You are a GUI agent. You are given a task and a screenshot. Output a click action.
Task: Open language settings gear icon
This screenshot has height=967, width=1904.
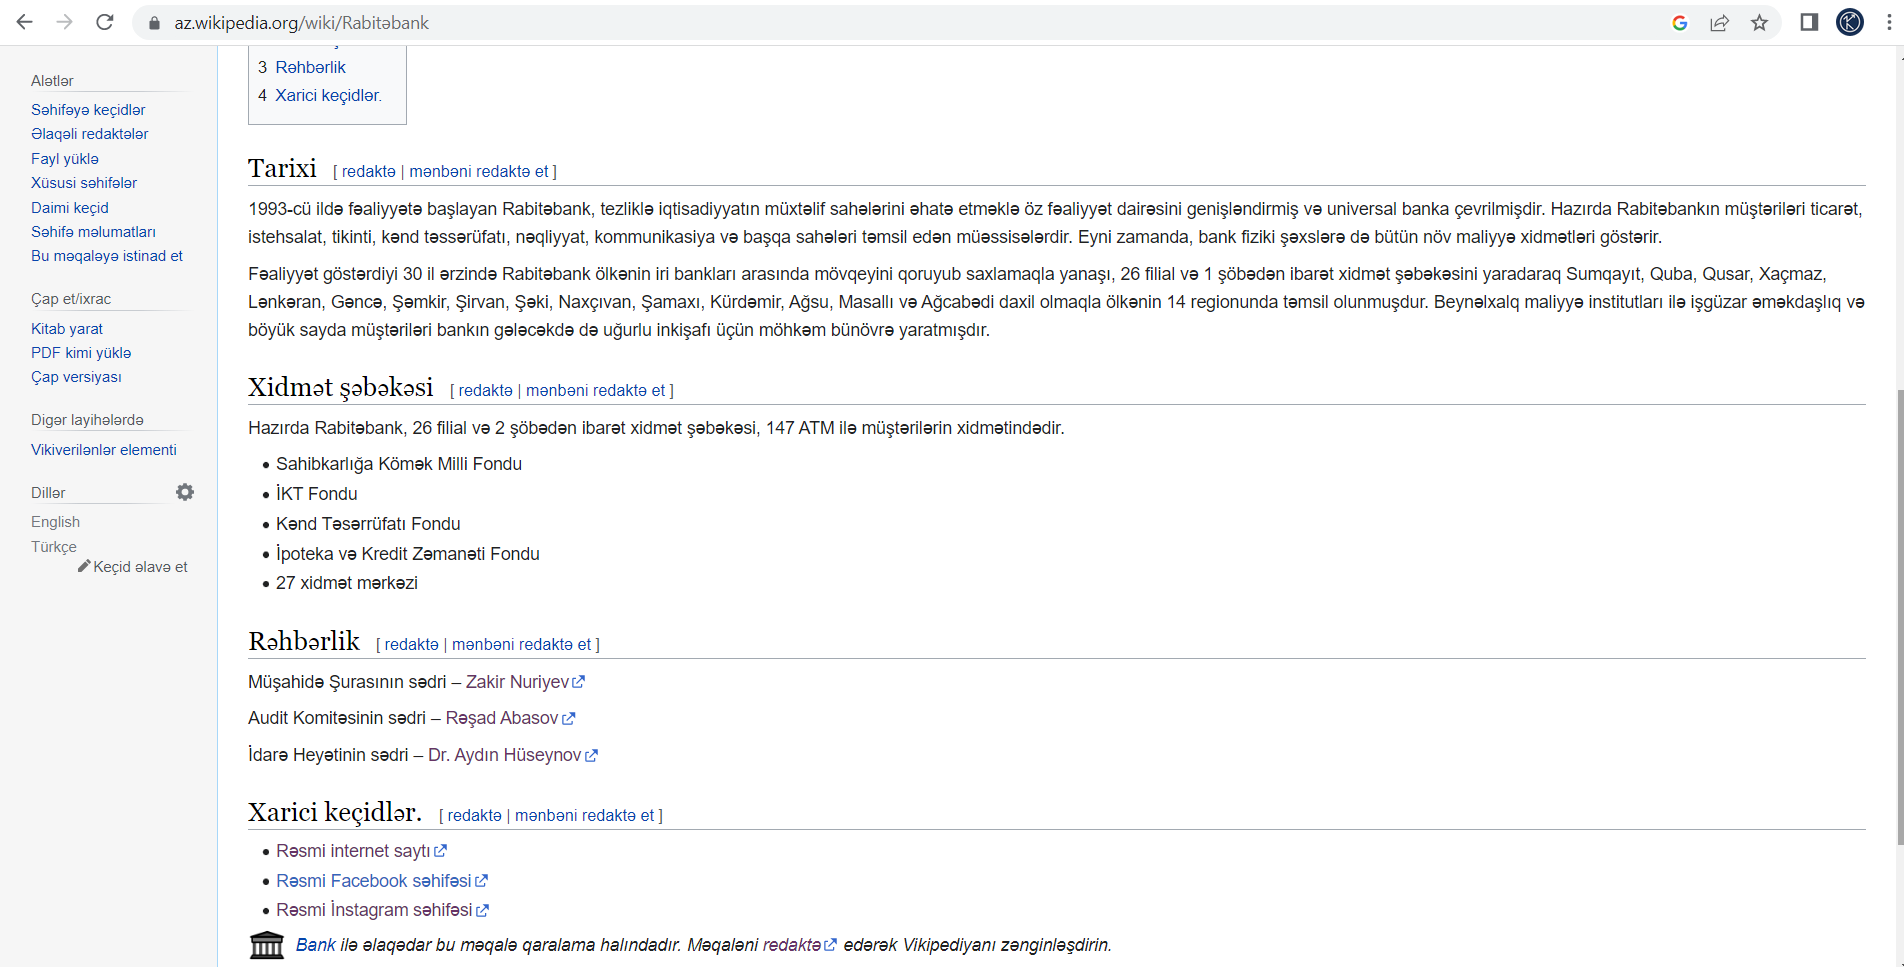[x=185, y=492]
